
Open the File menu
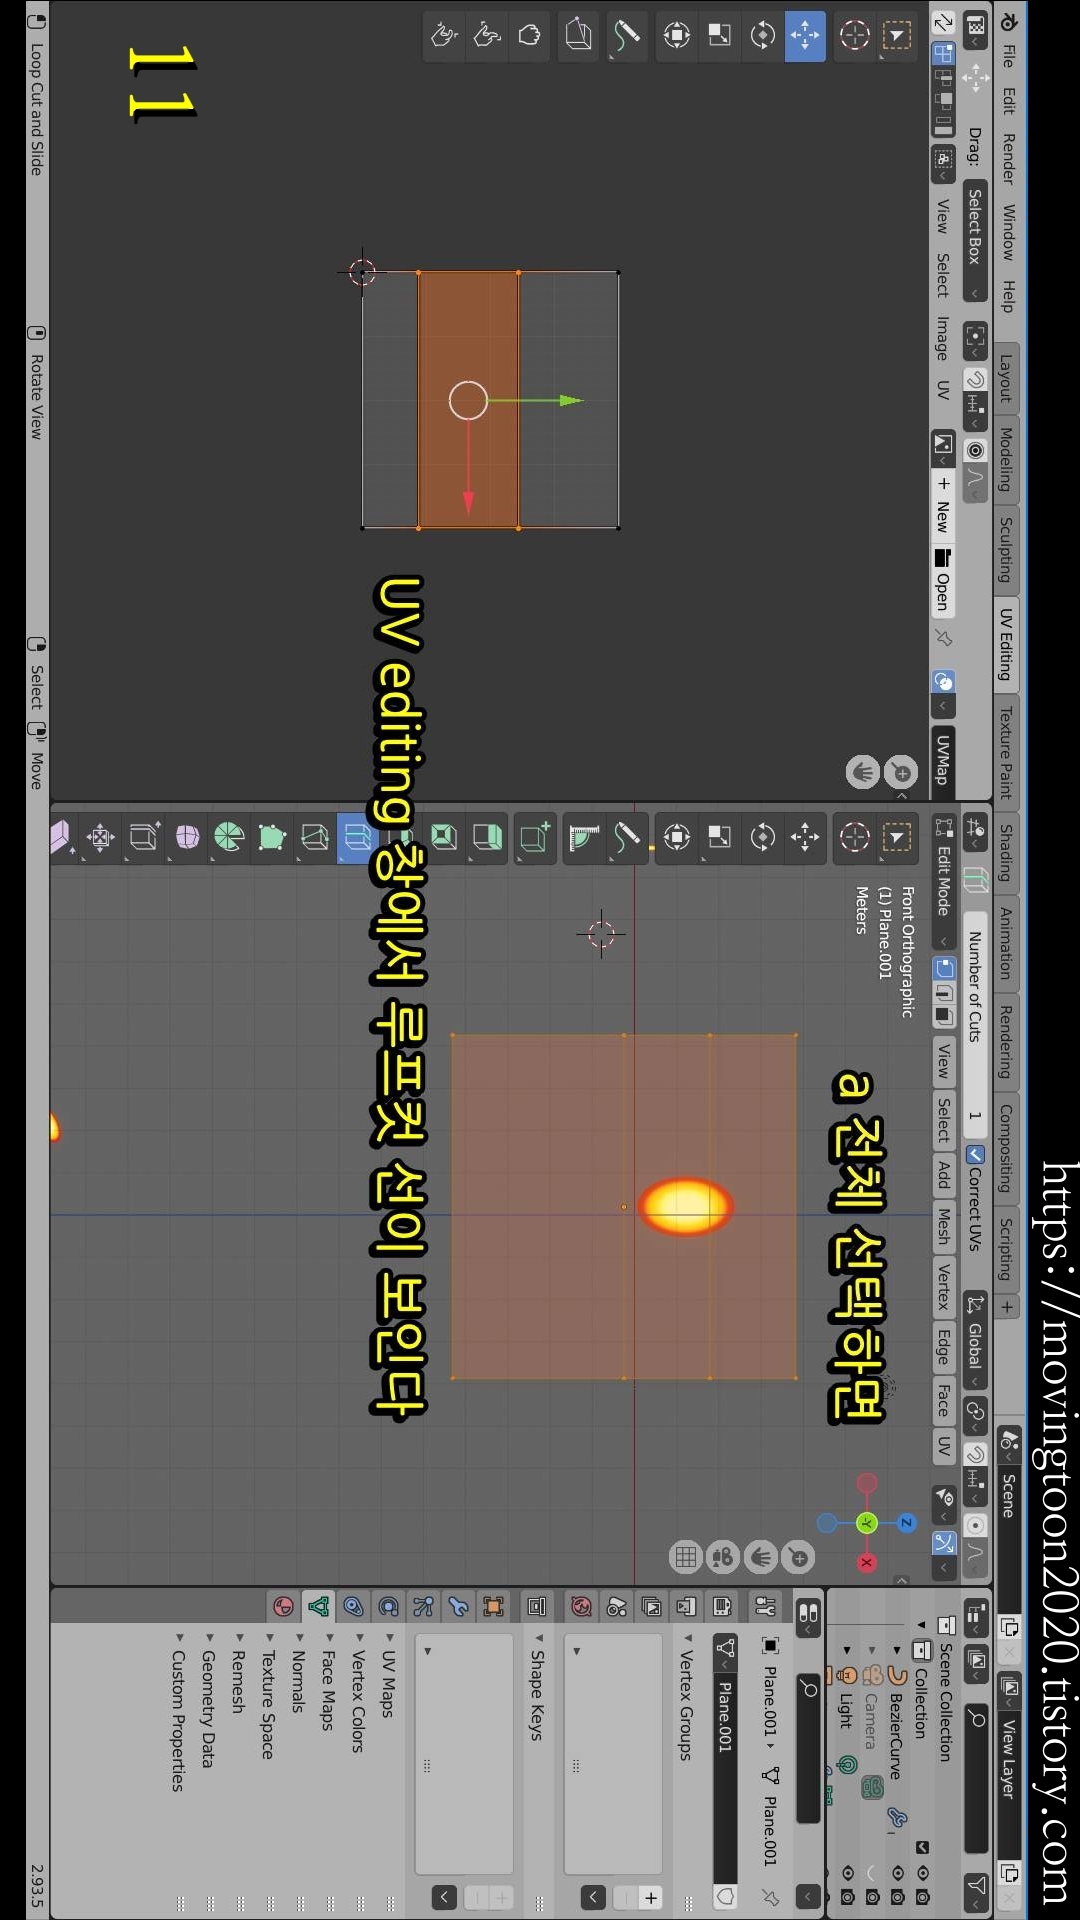(1008, 55)
